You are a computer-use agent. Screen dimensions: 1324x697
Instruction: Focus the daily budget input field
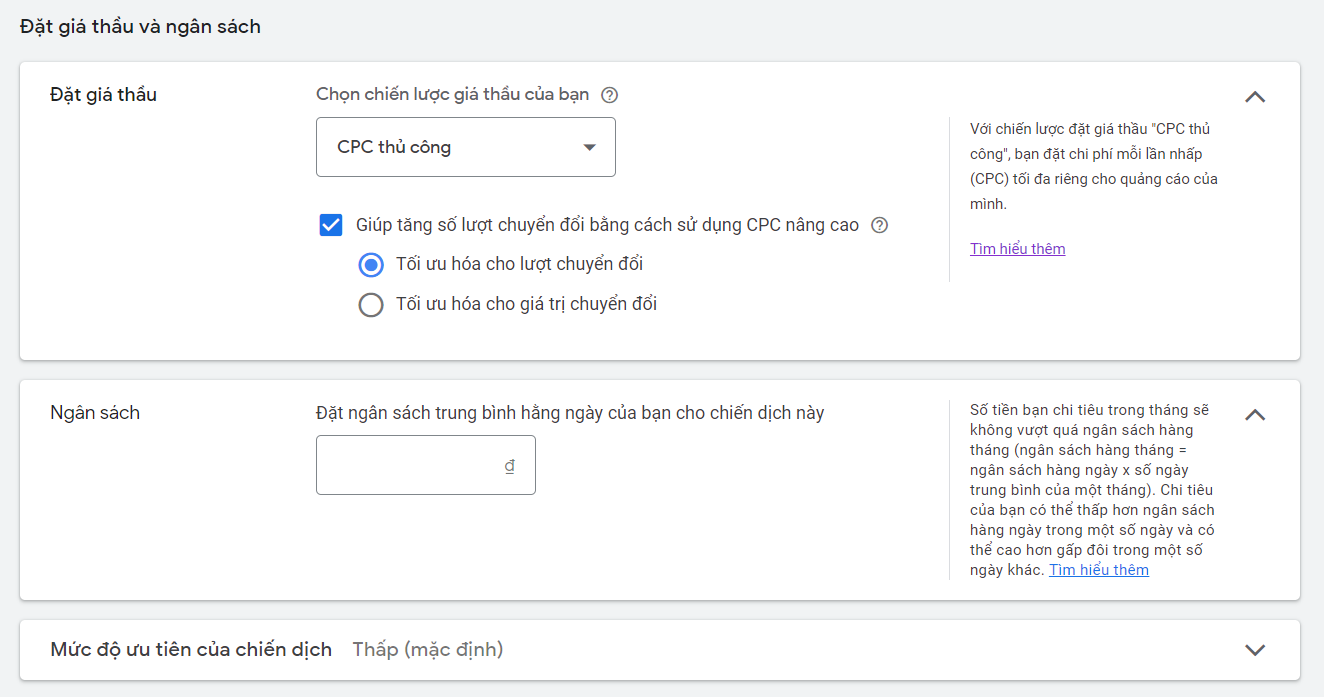[426, 465]
